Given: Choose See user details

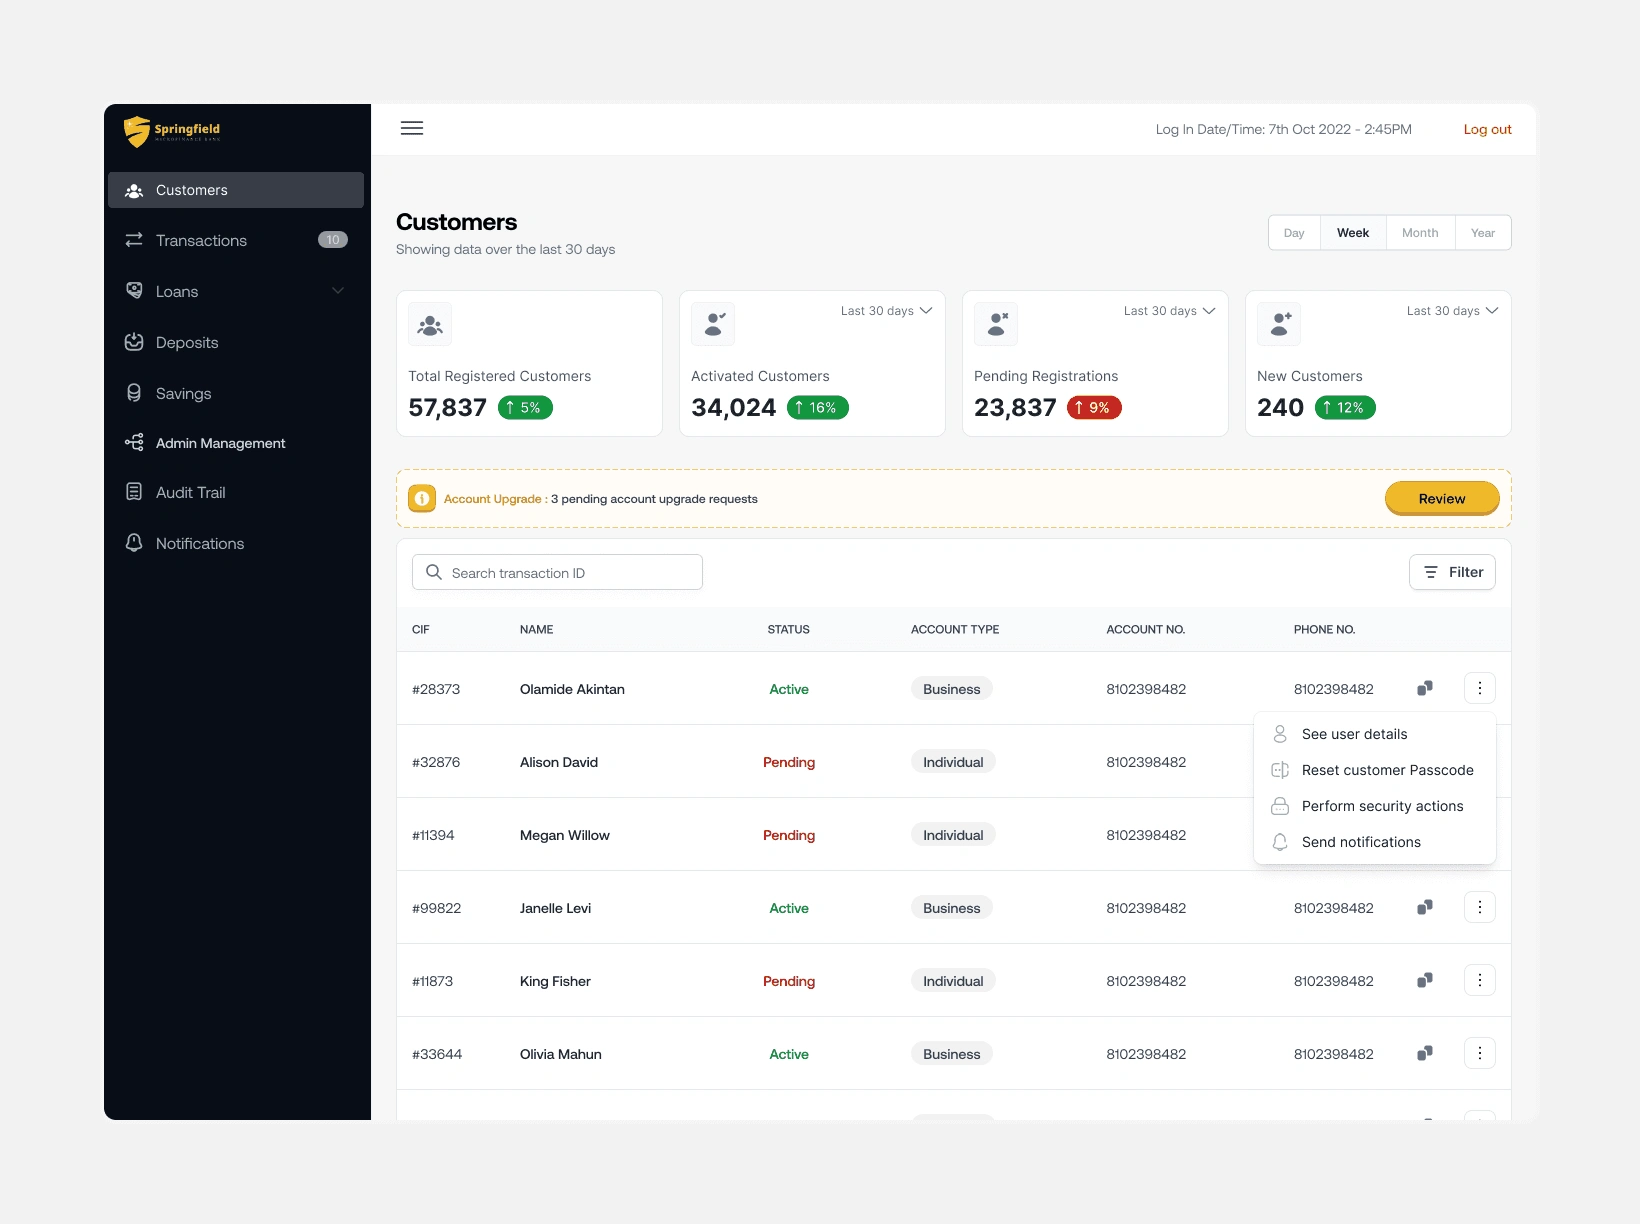Looking at the screenshot, I should point(1375,734).
